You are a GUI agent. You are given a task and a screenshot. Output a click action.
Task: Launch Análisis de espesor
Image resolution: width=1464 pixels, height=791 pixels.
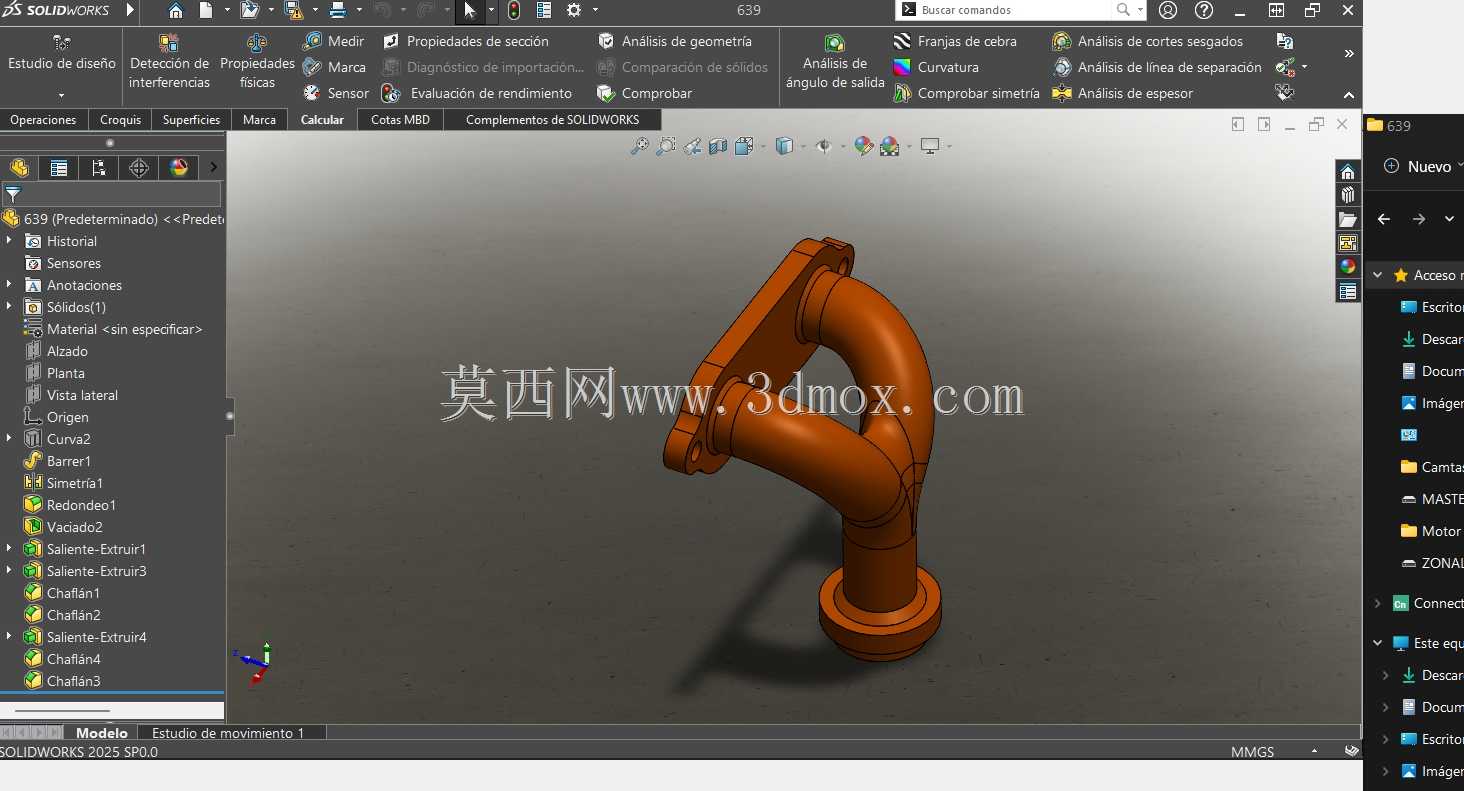tap(1123, 93)
